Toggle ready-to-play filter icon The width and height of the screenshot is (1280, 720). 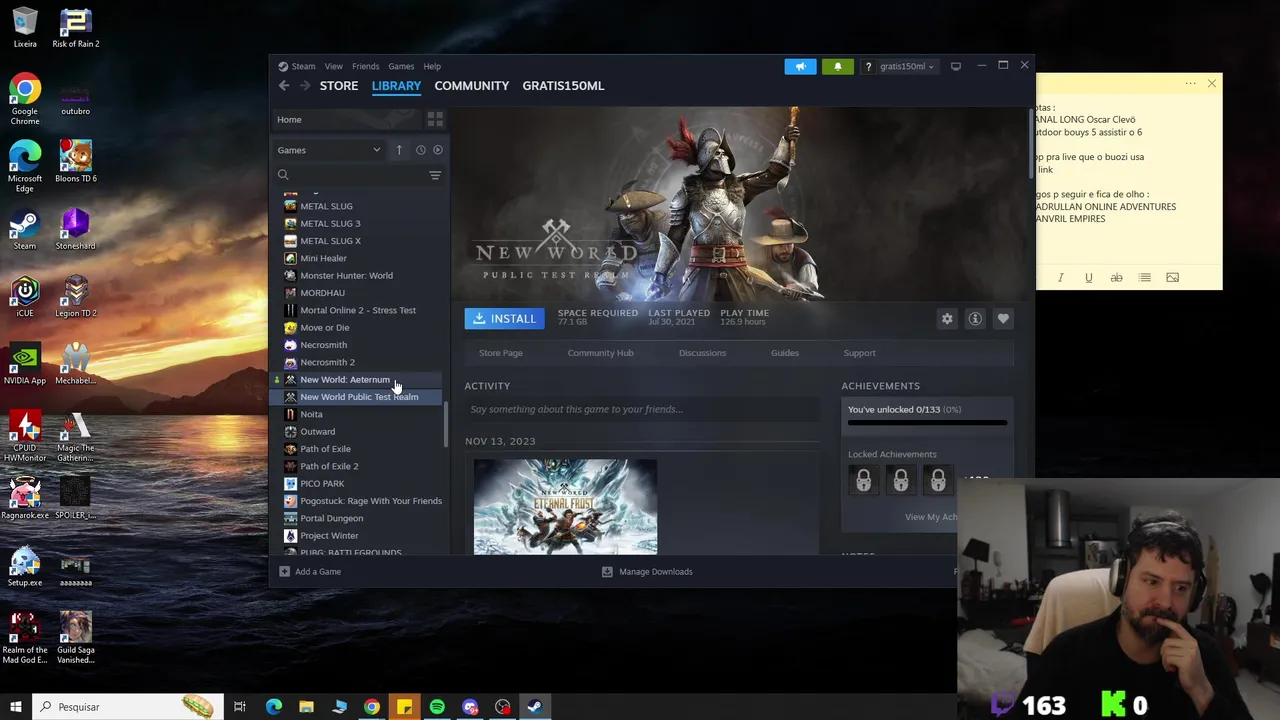pyautogui.click(x=438, y=150)
